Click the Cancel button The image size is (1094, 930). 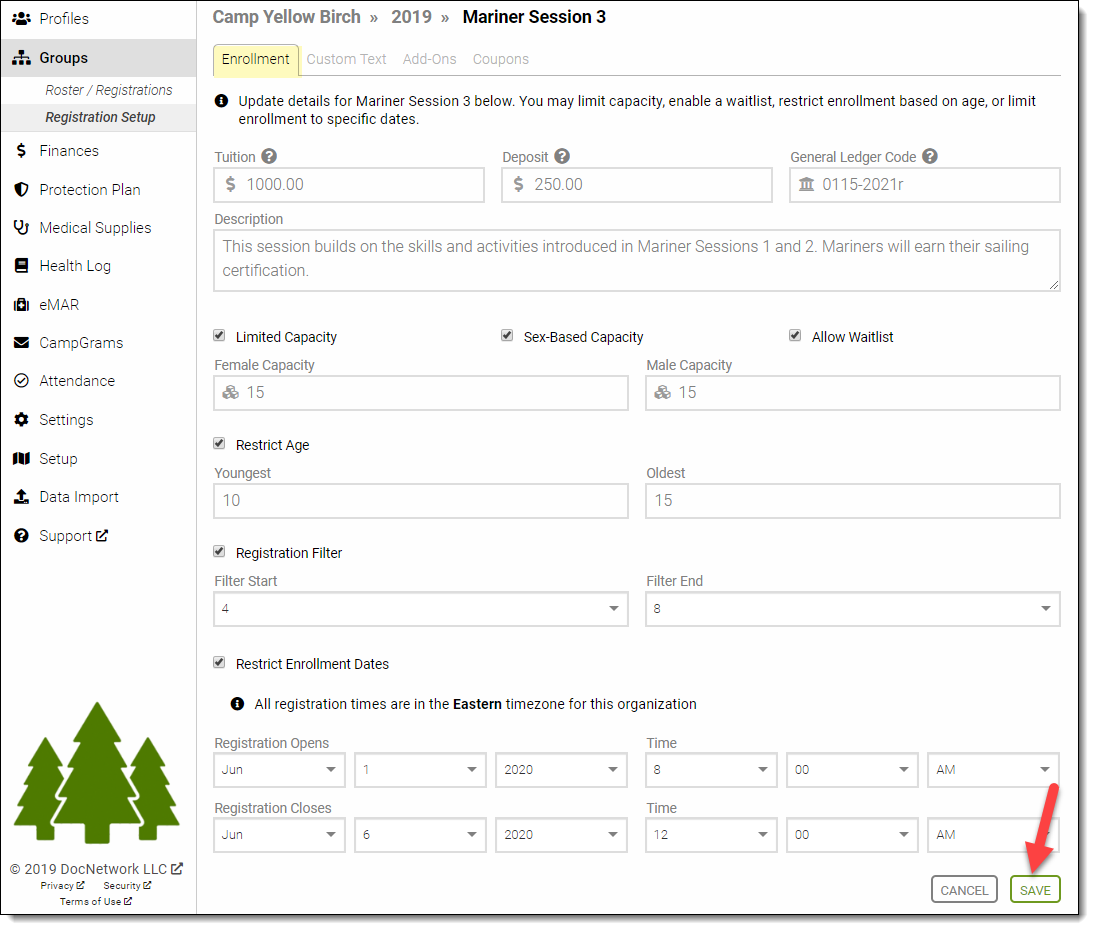tap(964, 890)
